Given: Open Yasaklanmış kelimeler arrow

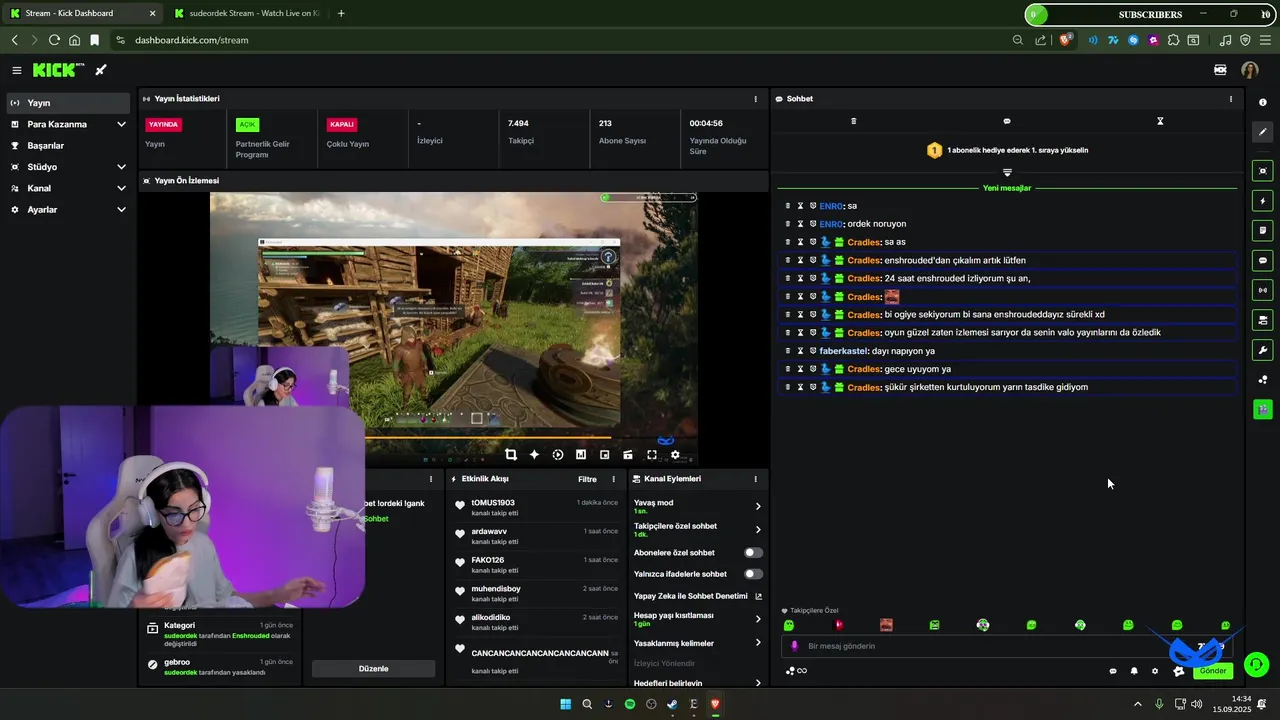Looking at the screenshot, I should [758, 643].
